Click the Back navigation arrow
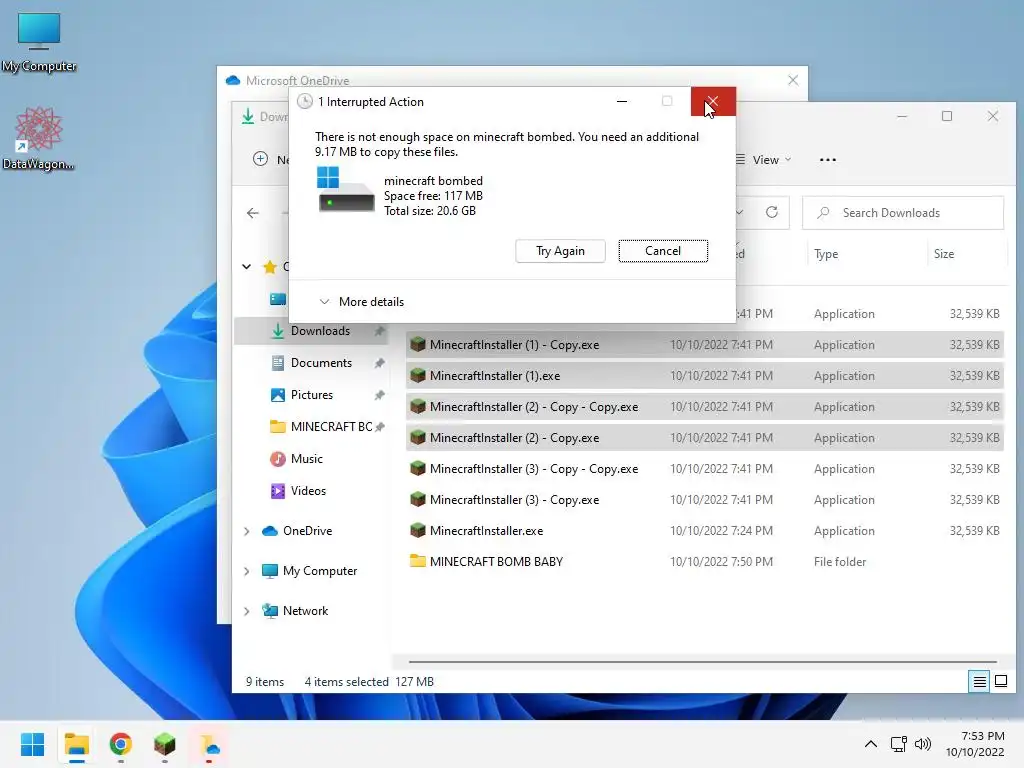This screenshot has height=768, width=1024. click(x=253, y=213)
